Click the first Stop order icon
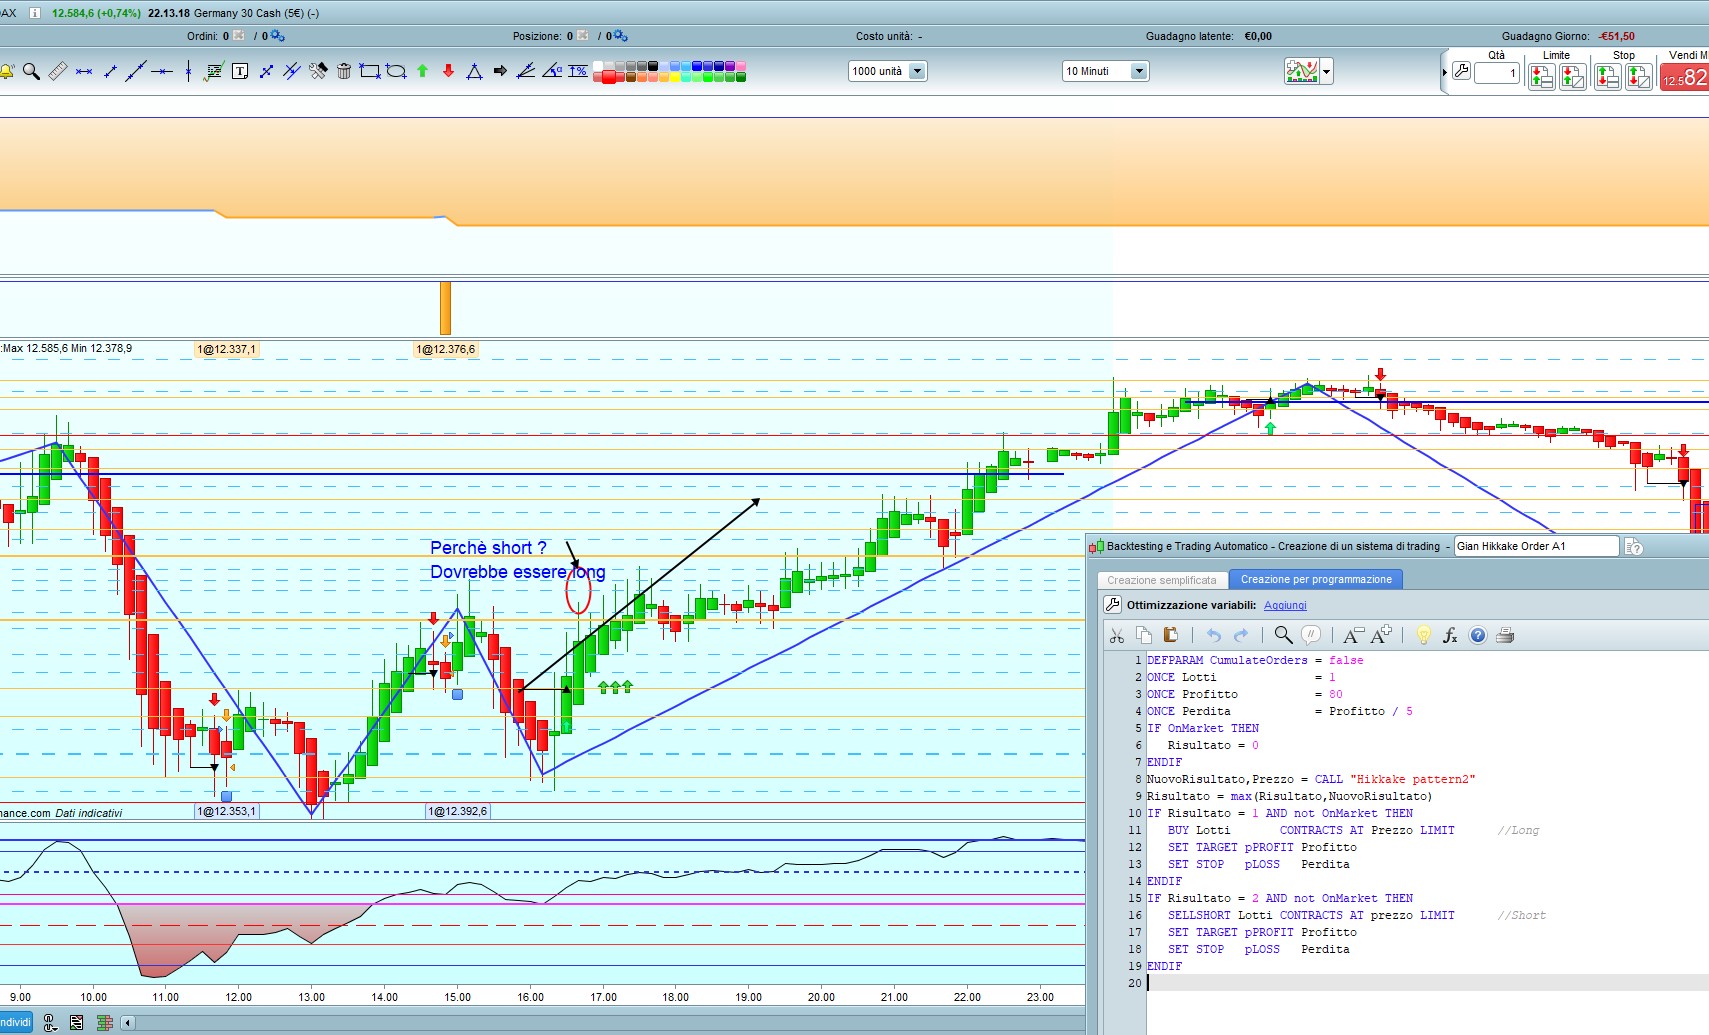This screenshot has width=1709, height=1035. [1607, 76]
